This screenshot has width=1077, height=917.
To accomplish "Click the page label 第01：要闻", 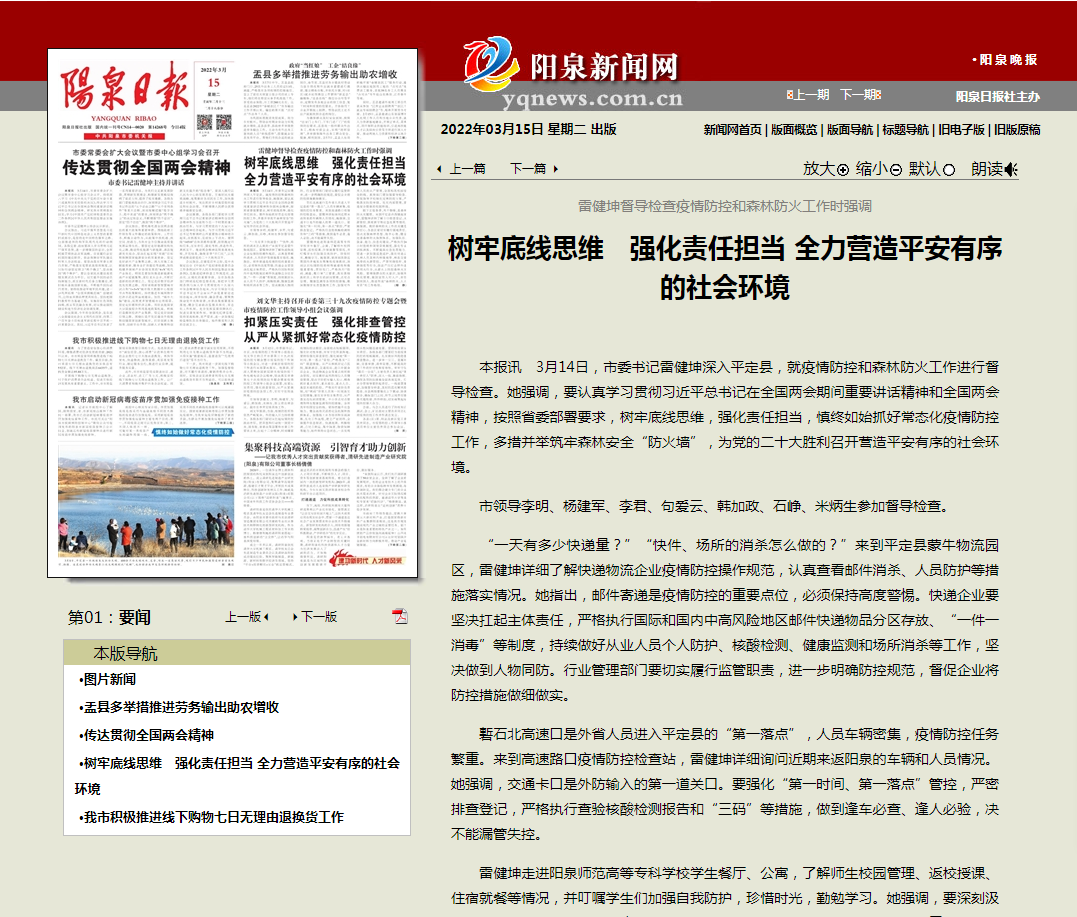I will tap(109, 618).
